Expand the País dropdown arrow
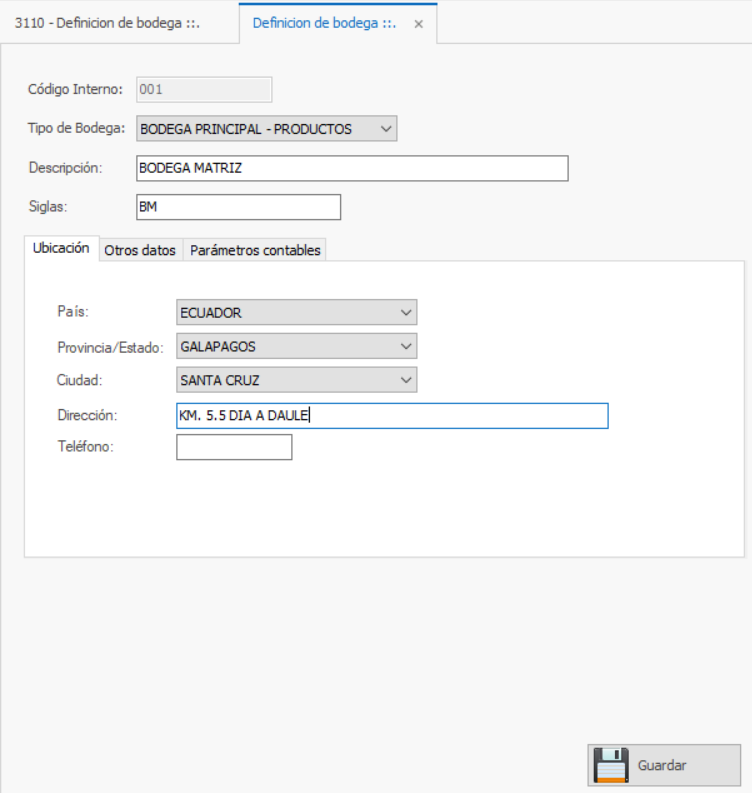The height and width of the screenshot is (793, 752). (x=406, y=313)
